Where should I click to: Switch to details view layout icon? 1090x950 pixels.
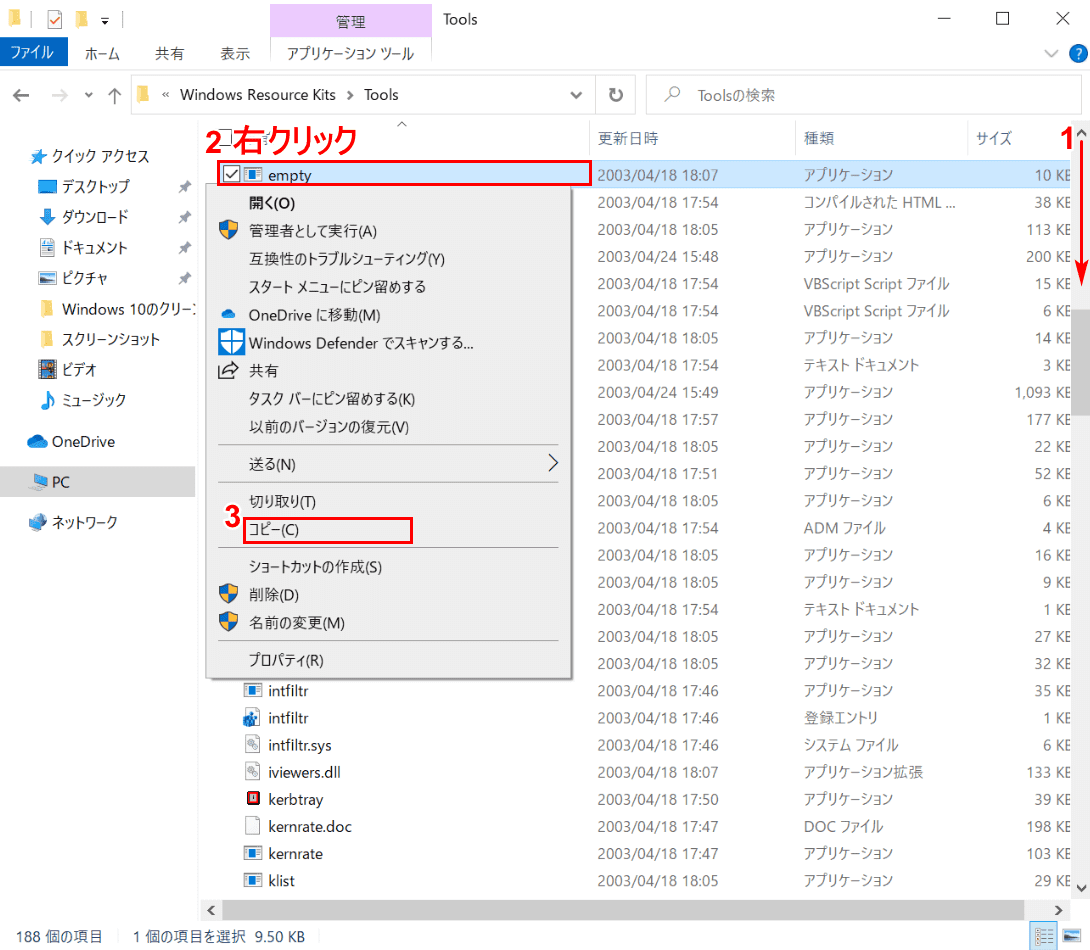(1044, 936)
